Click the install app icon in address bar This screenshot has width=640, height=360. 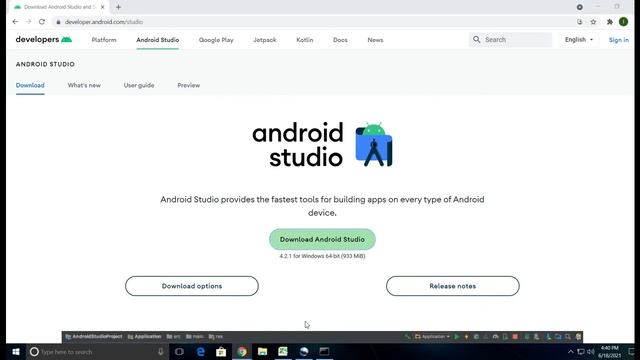[x=580, y=22]
